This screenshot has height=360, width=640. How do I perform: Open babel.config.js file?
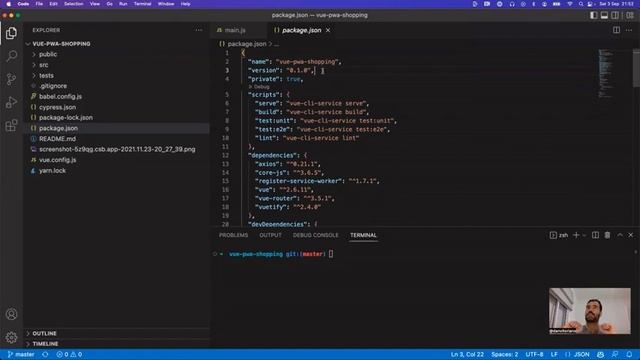[60, 96]
